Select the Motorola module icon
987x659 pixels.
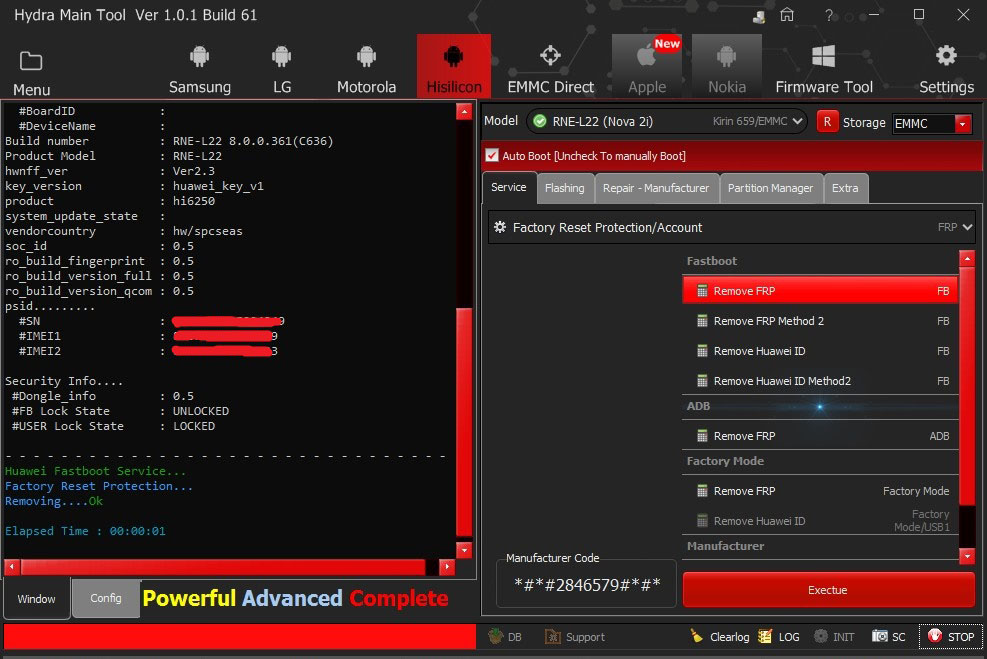coord(366,57)
